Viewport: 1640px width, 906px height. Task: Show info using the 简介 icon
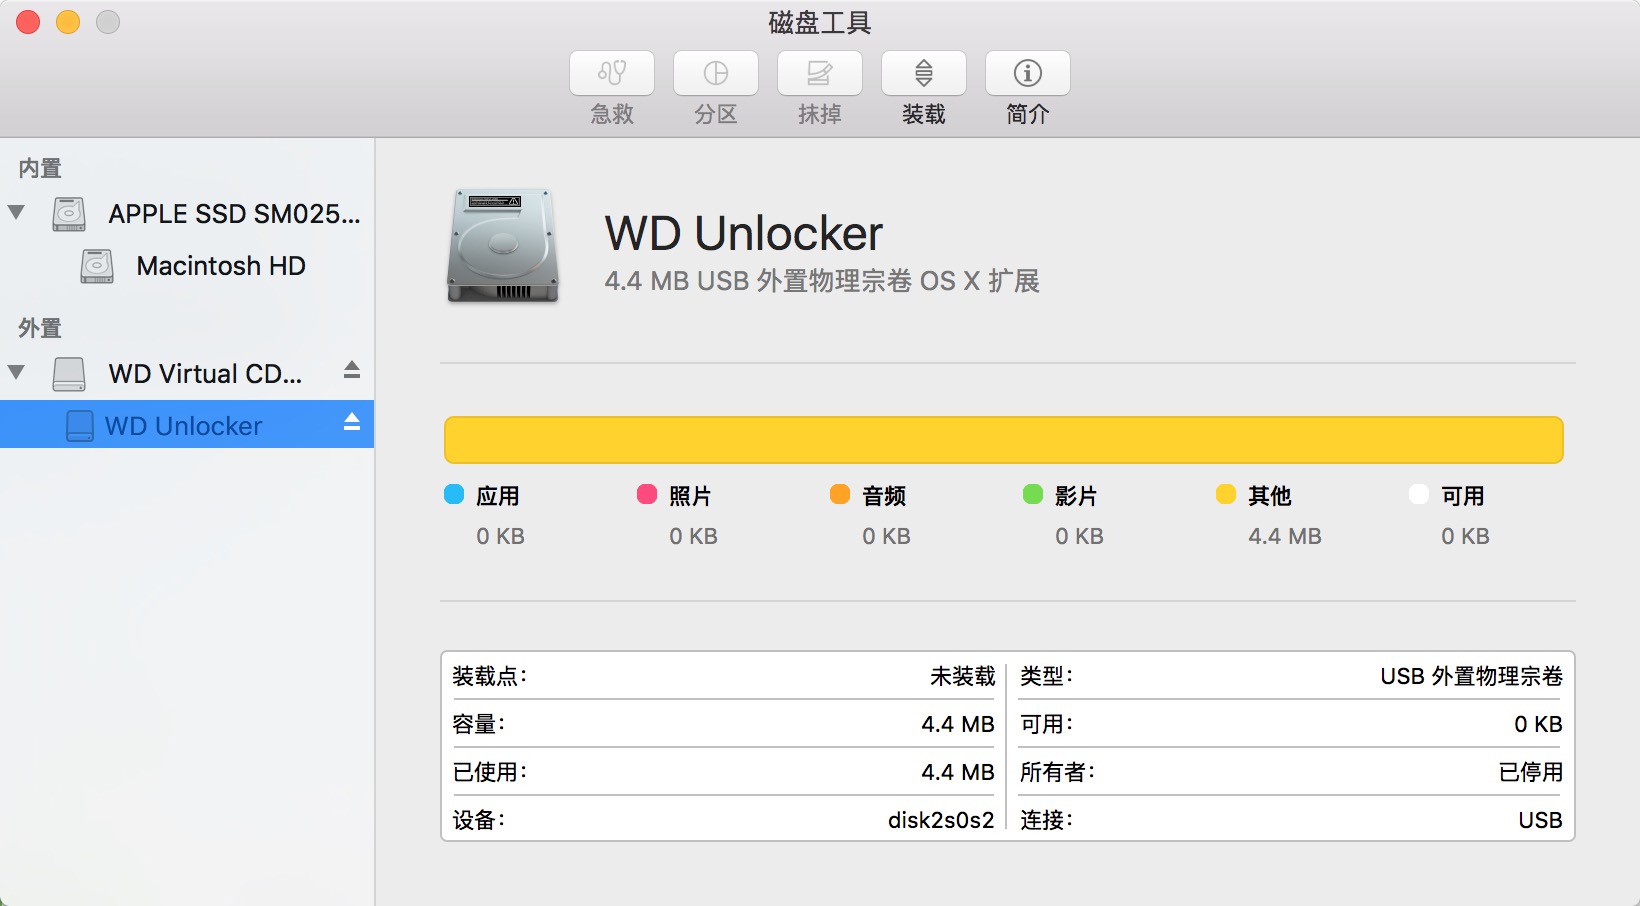pyautogui.click(x=1028, y=73)
